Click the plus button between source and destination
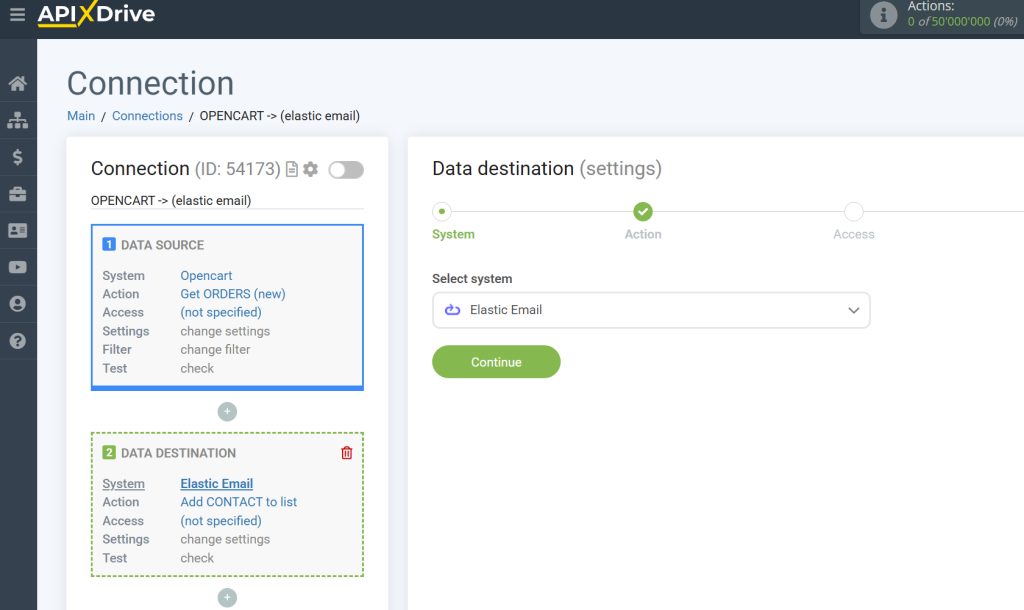 pyautogui.click(x=227, y=411)
